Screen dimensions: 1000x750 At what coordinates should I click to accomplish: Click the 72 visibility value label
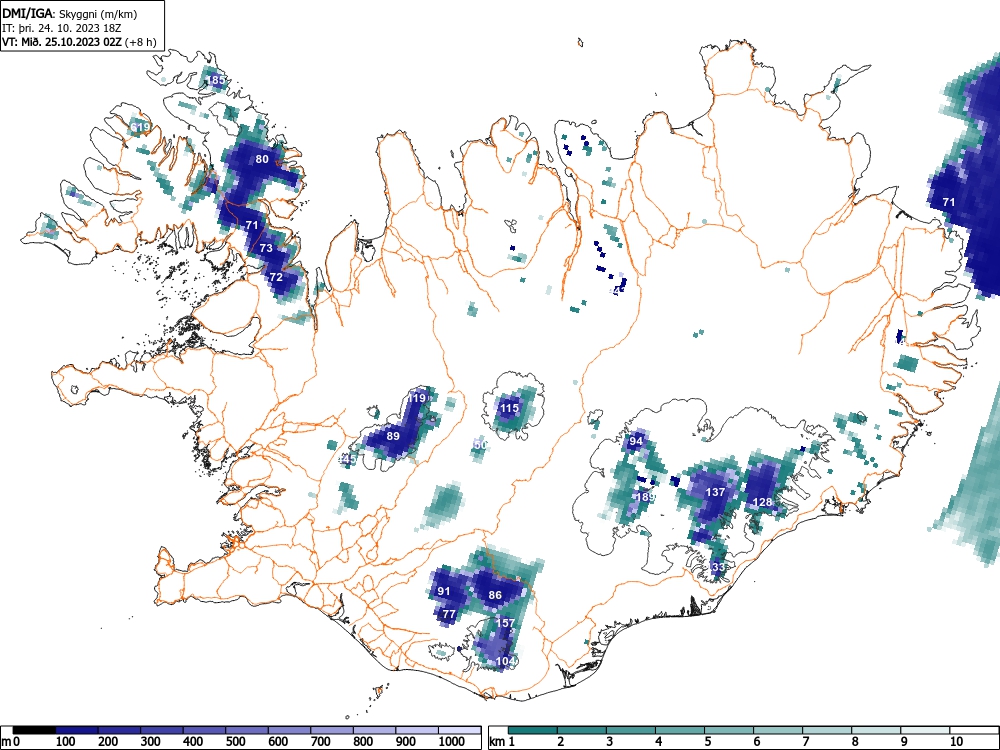[x=276, y=277]
